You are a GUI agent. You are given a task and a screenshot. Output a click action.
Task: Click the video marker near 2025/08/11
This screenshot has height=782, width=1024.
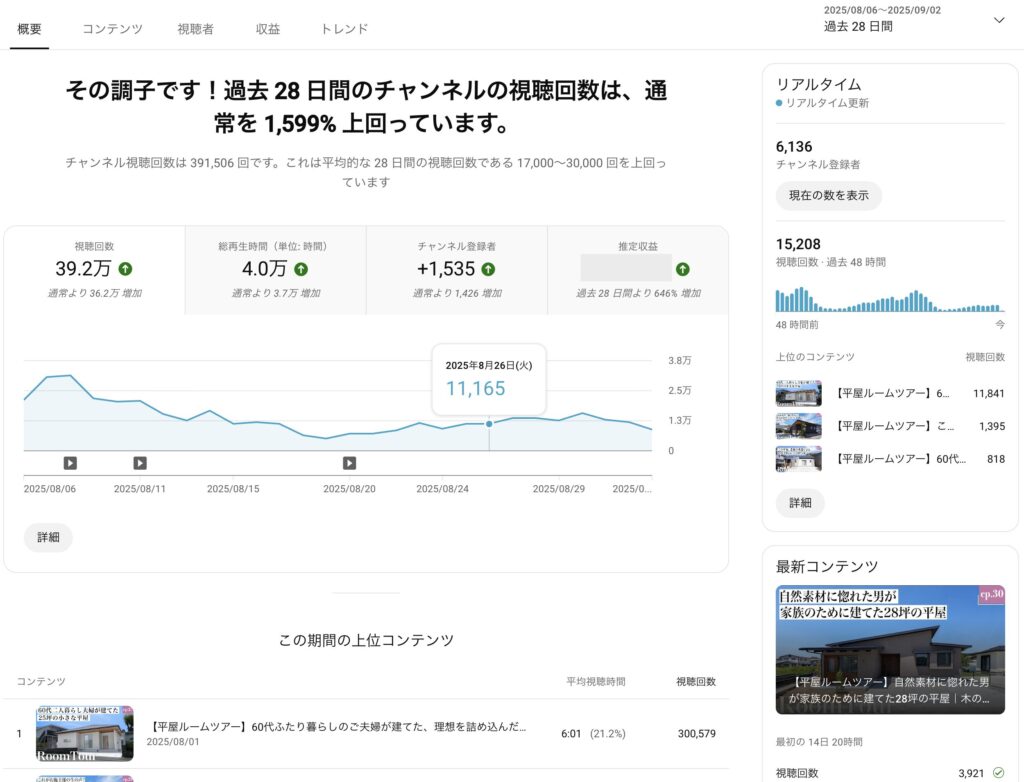pos(140,463)
